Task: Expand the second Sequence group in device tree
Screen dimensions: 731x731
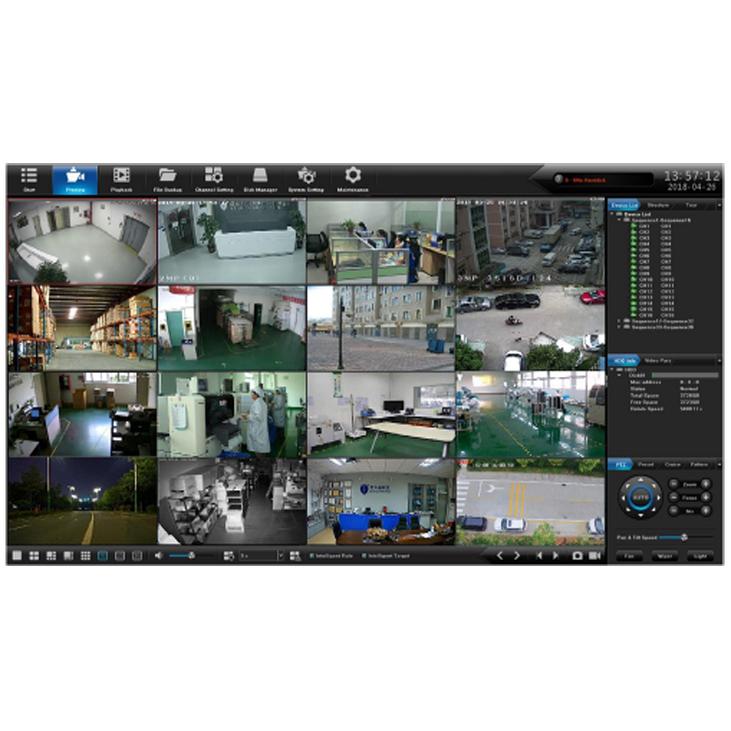Action: (x=620, y=321)
